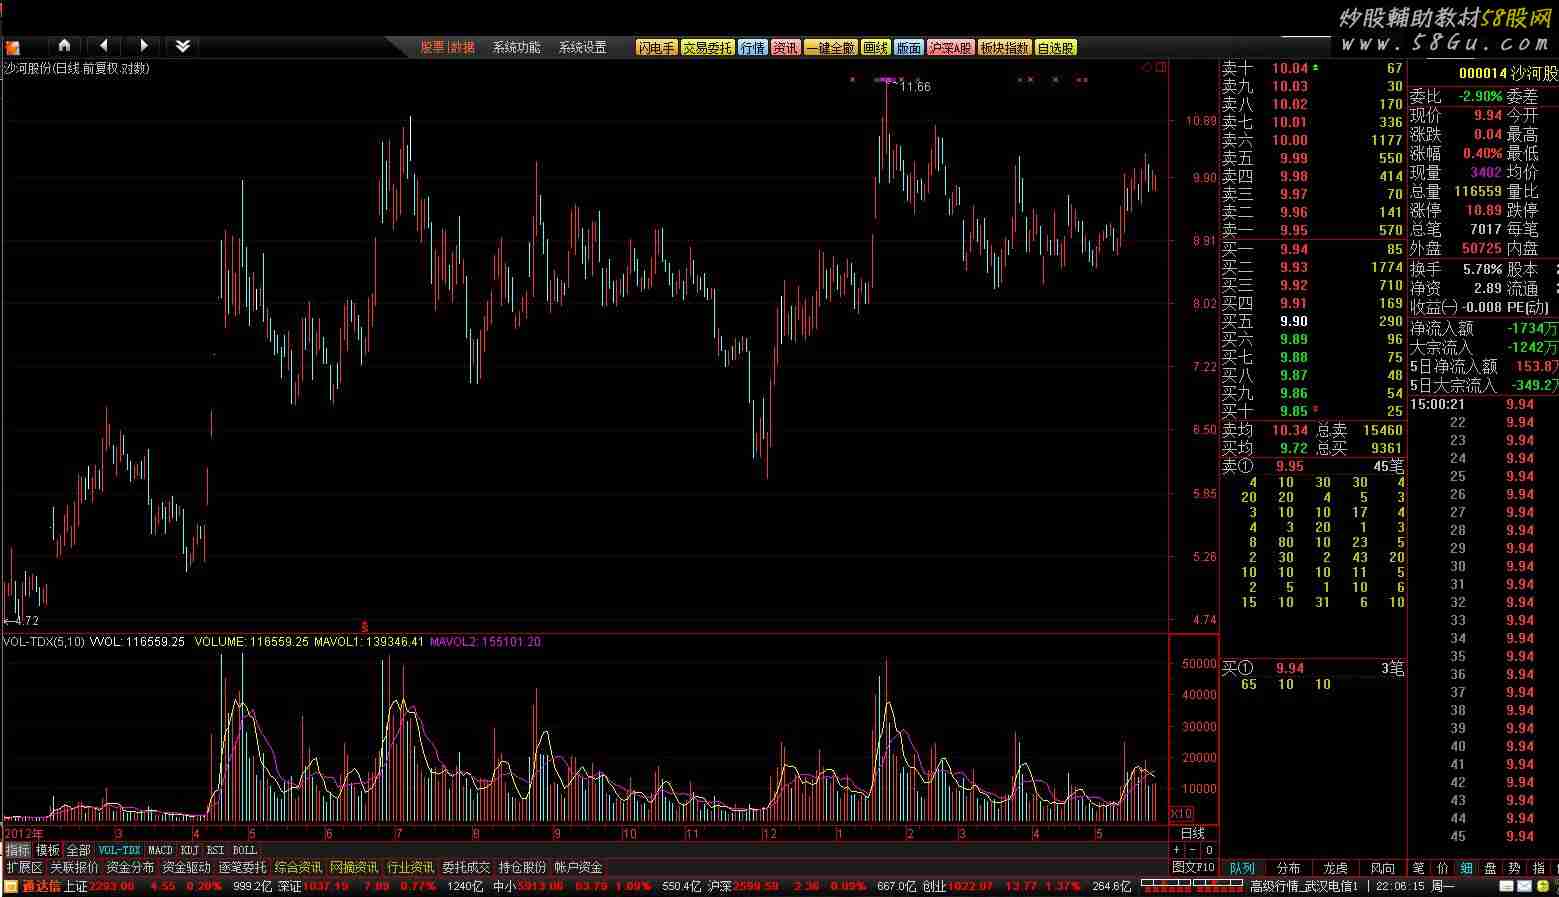
Task: Click the home icon in the top toolbar
Action: click(x=64, y=46)
